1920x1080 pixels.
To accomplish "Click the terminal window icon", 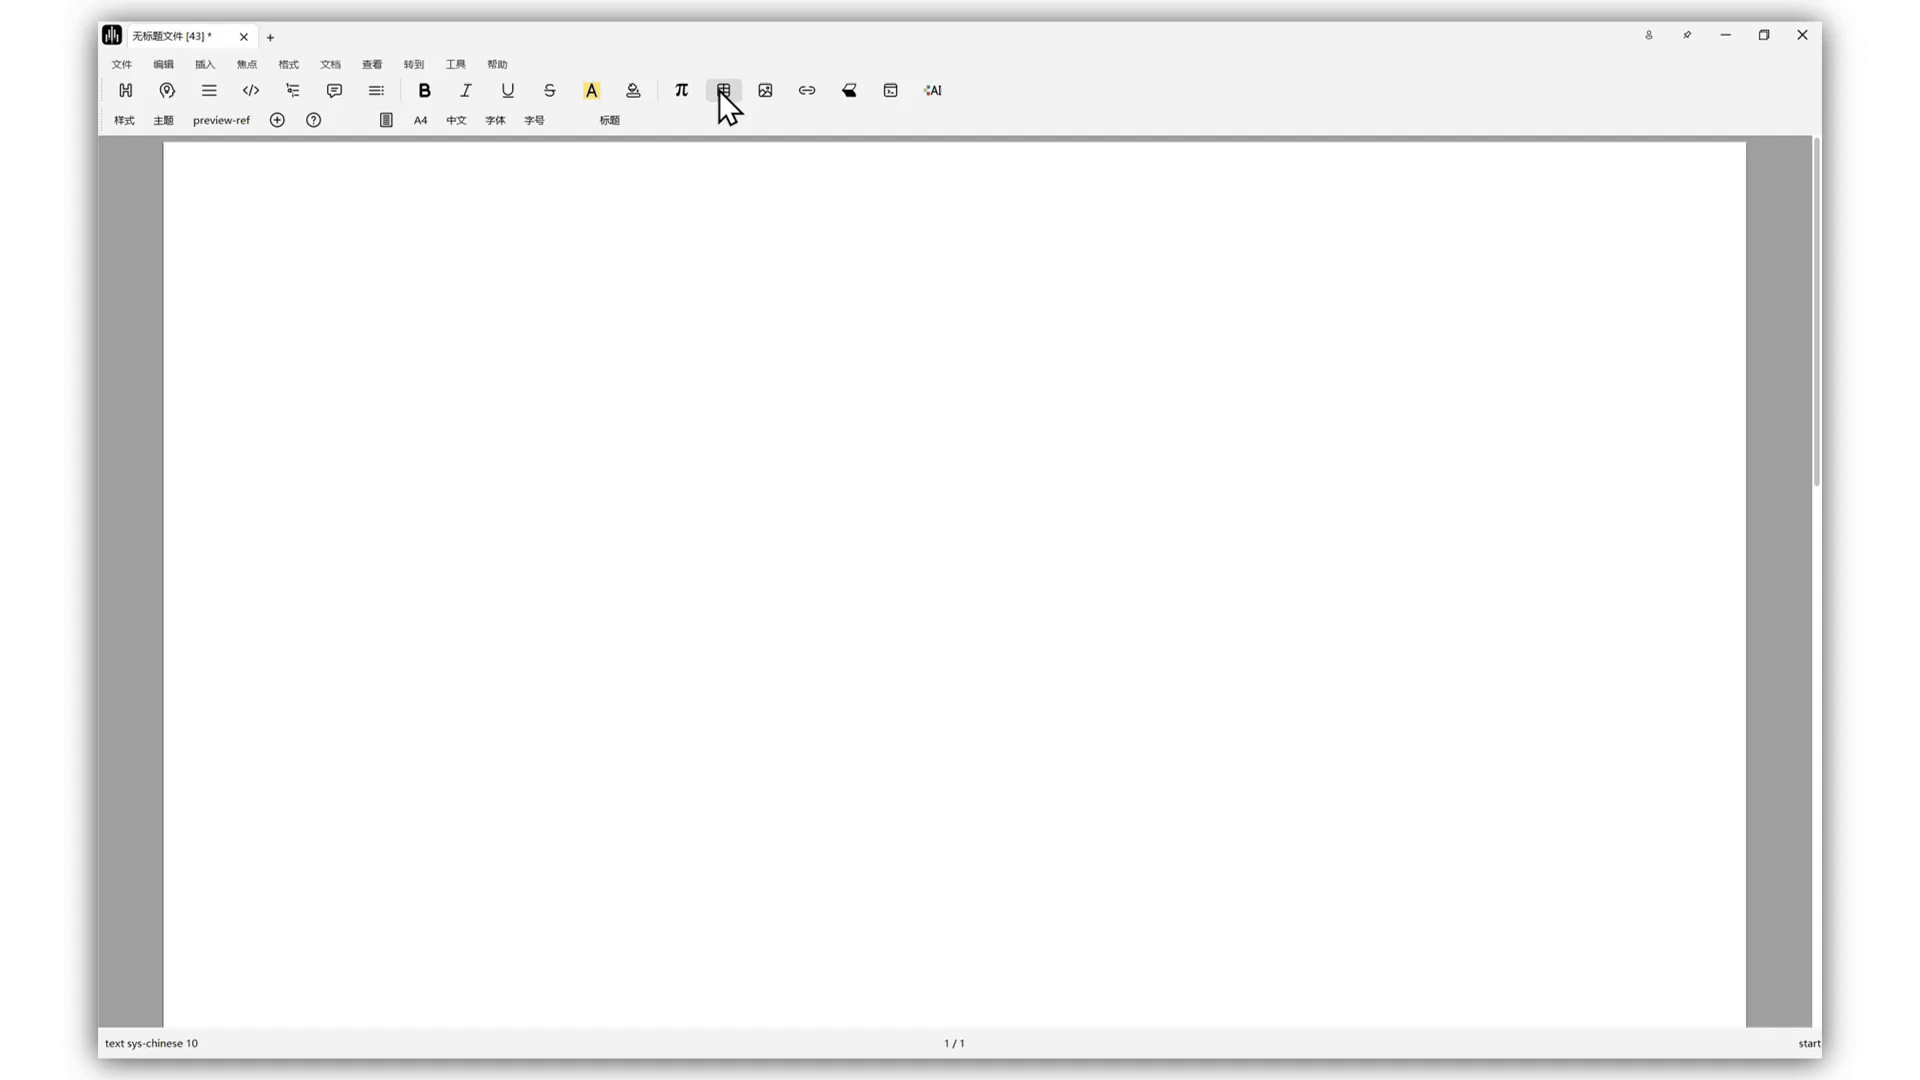I will [890, 90].
